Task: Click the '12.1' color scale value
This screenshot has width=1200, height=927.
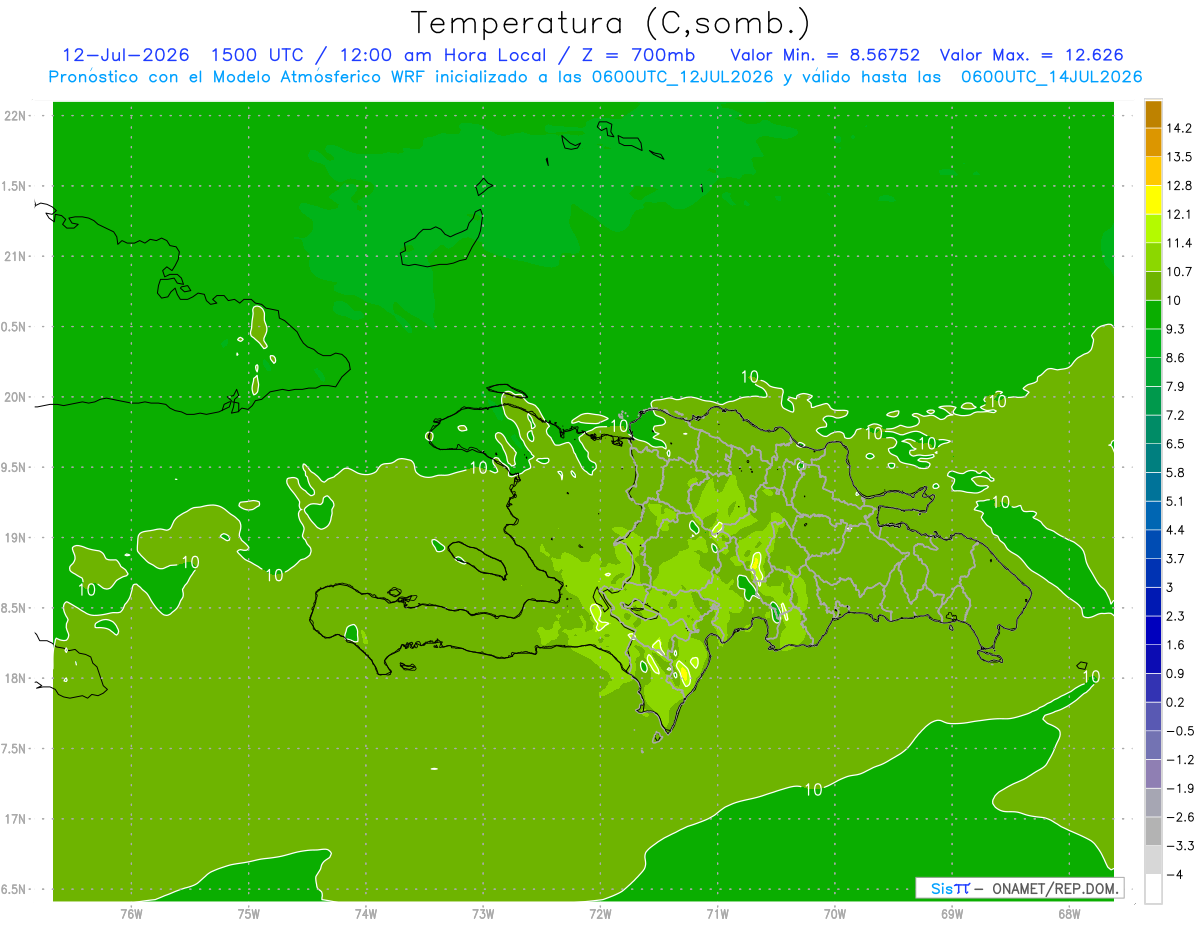Action: click(1180, 214)
